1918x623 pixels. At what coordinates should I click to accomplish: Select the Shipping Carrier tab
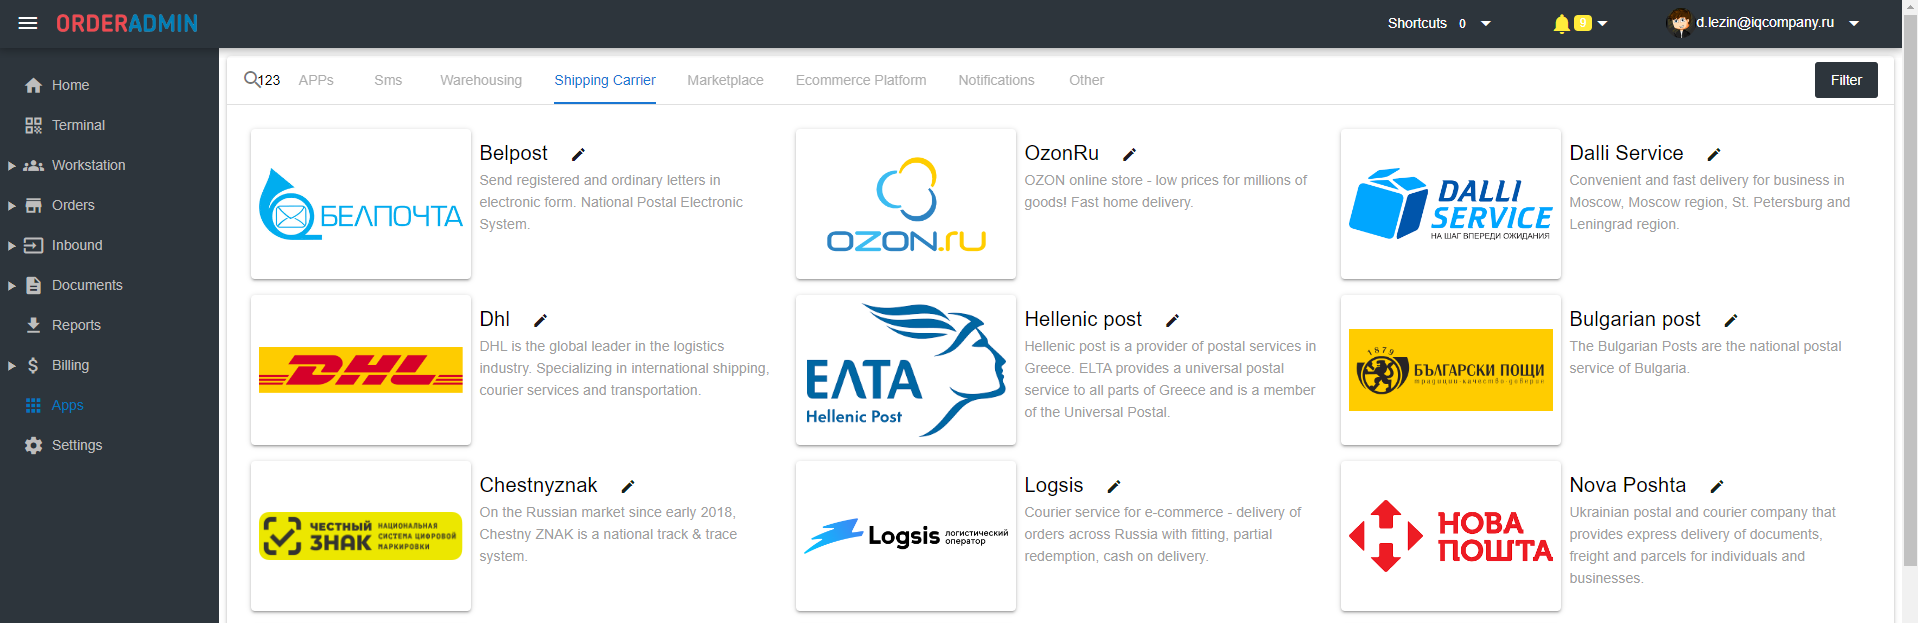(x=605, y=80)
